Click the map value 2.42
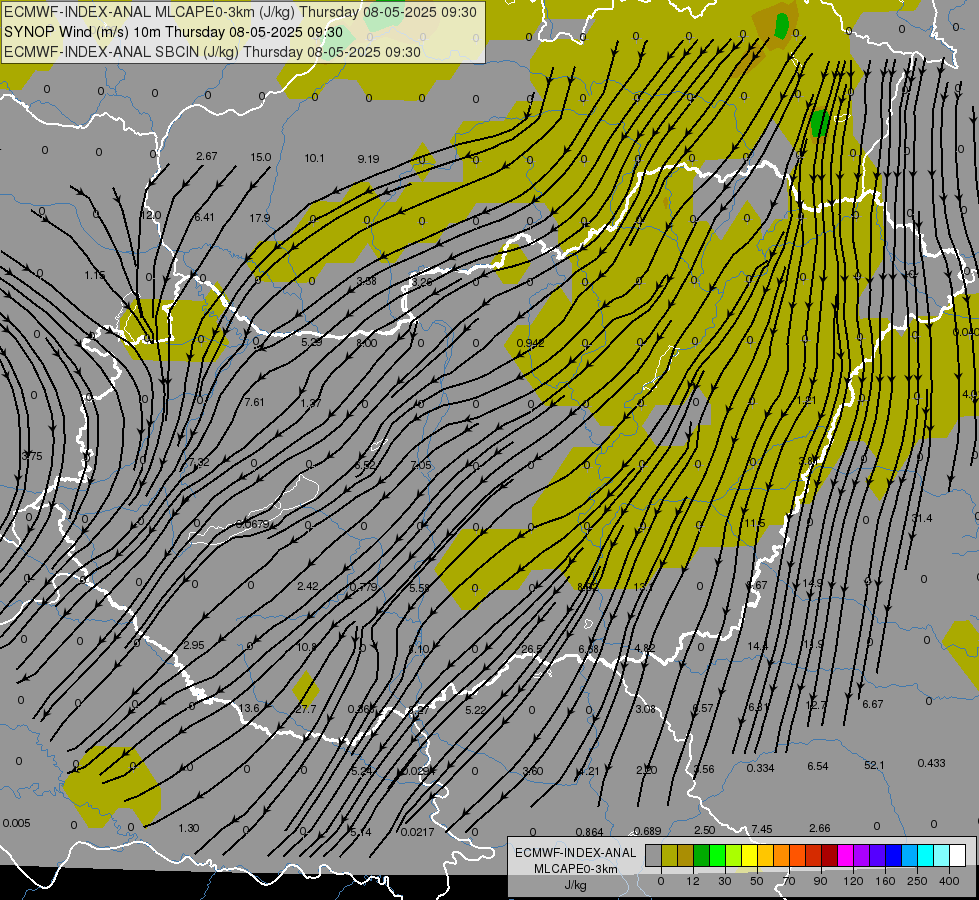The width and height of the screenshot is (979, 900). [308, 586]
